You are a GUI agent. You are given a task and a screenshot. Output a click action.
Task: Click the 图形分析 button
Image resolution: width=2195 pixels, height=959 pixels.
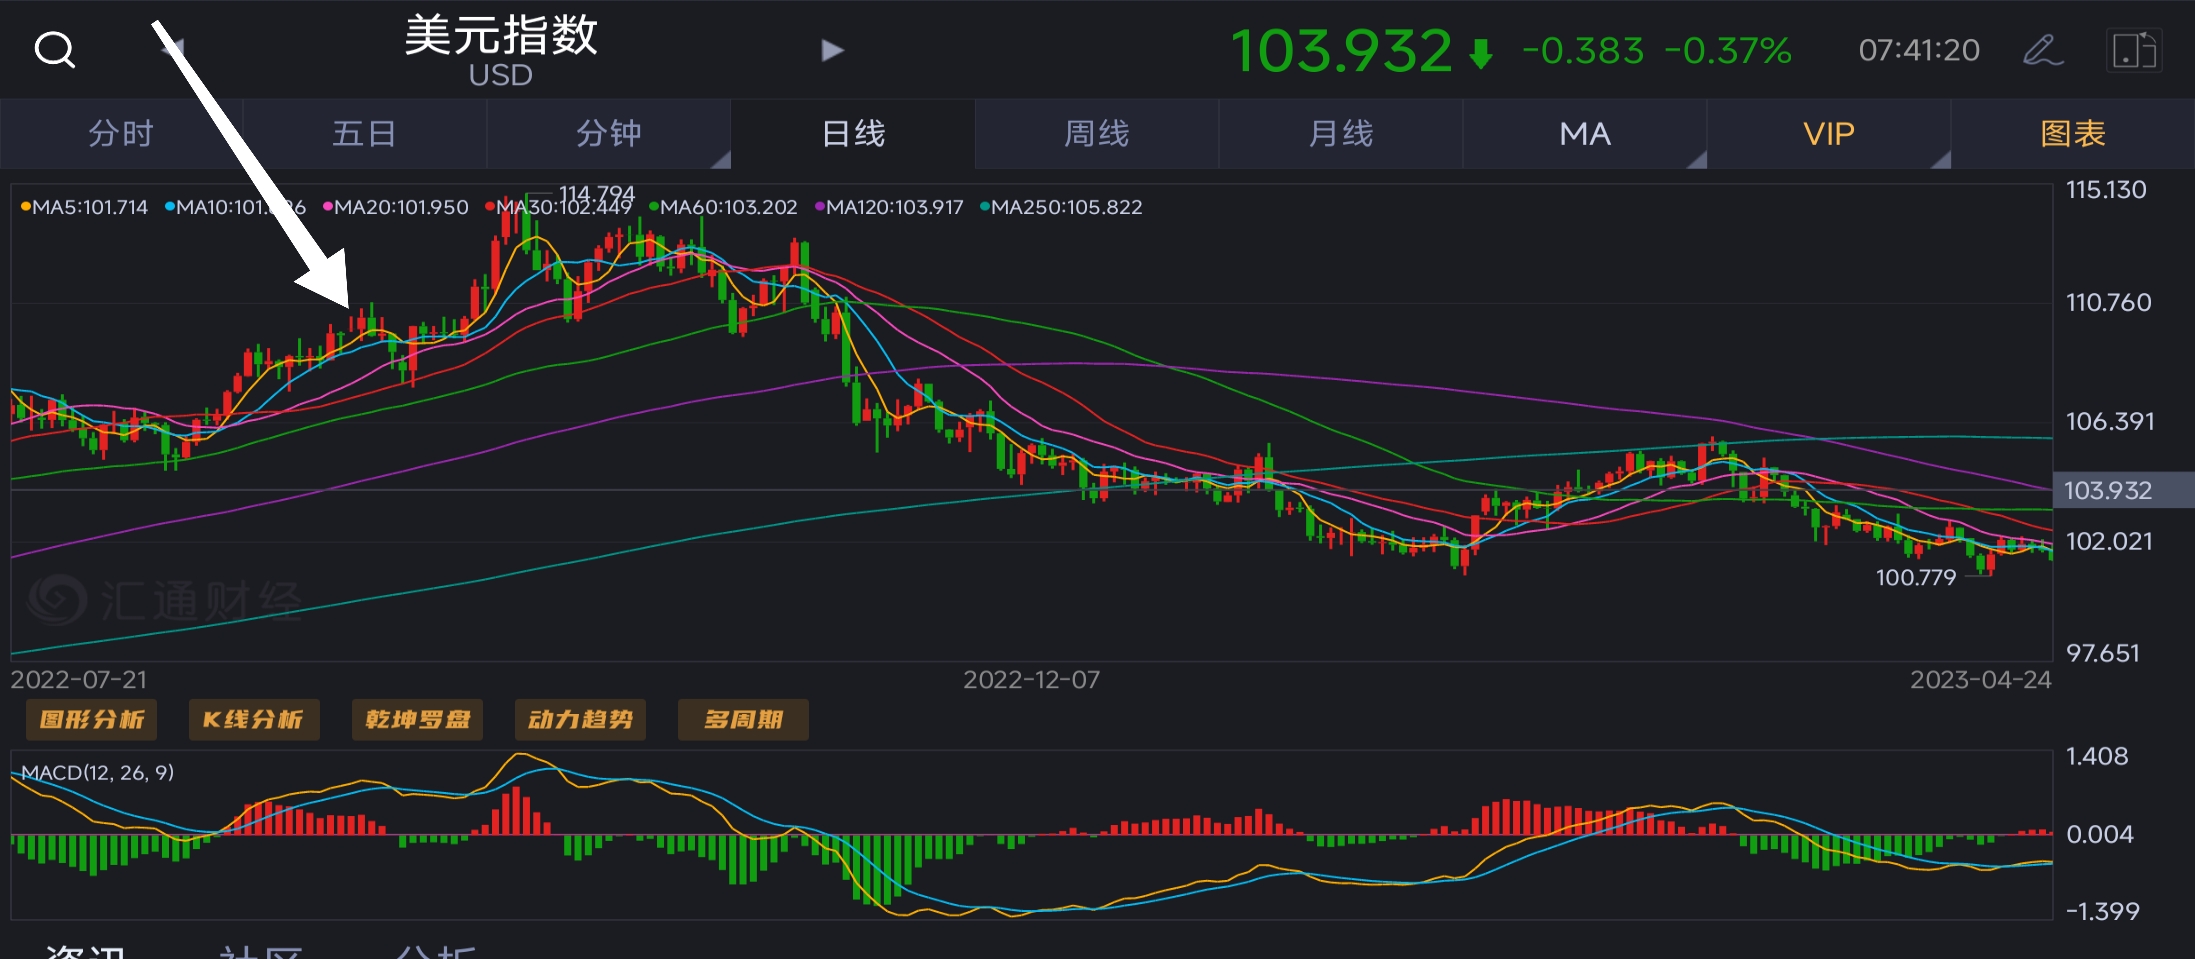[x=91, y=720]
